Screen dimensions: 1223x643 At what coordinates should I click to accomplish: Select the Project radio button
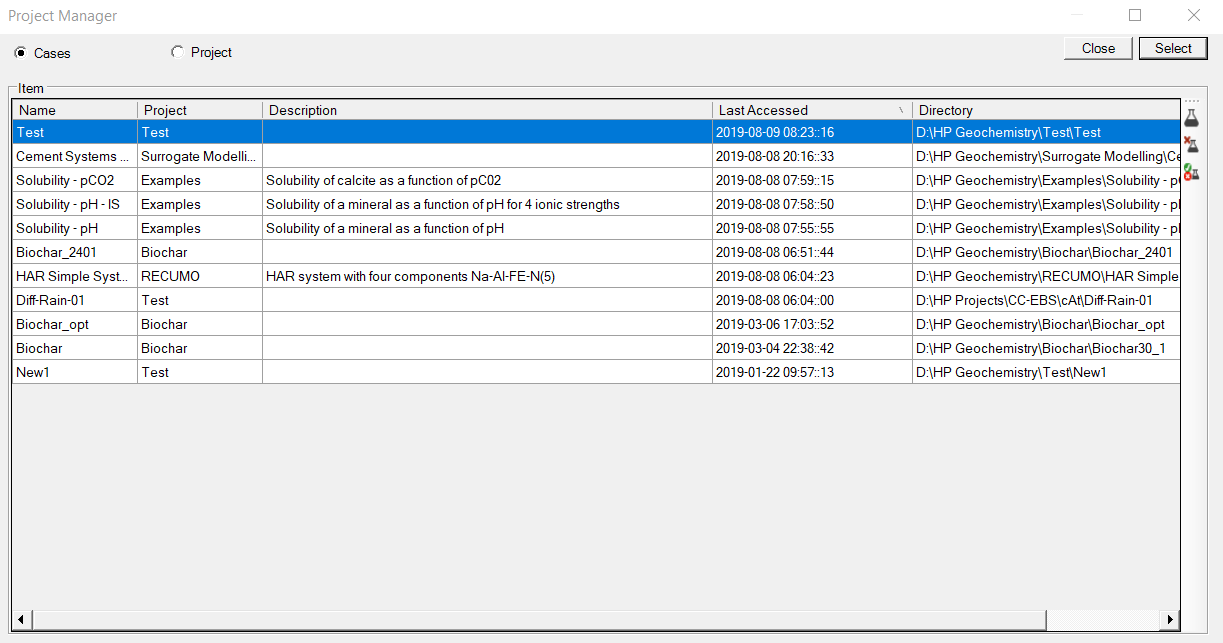(178, 52)
